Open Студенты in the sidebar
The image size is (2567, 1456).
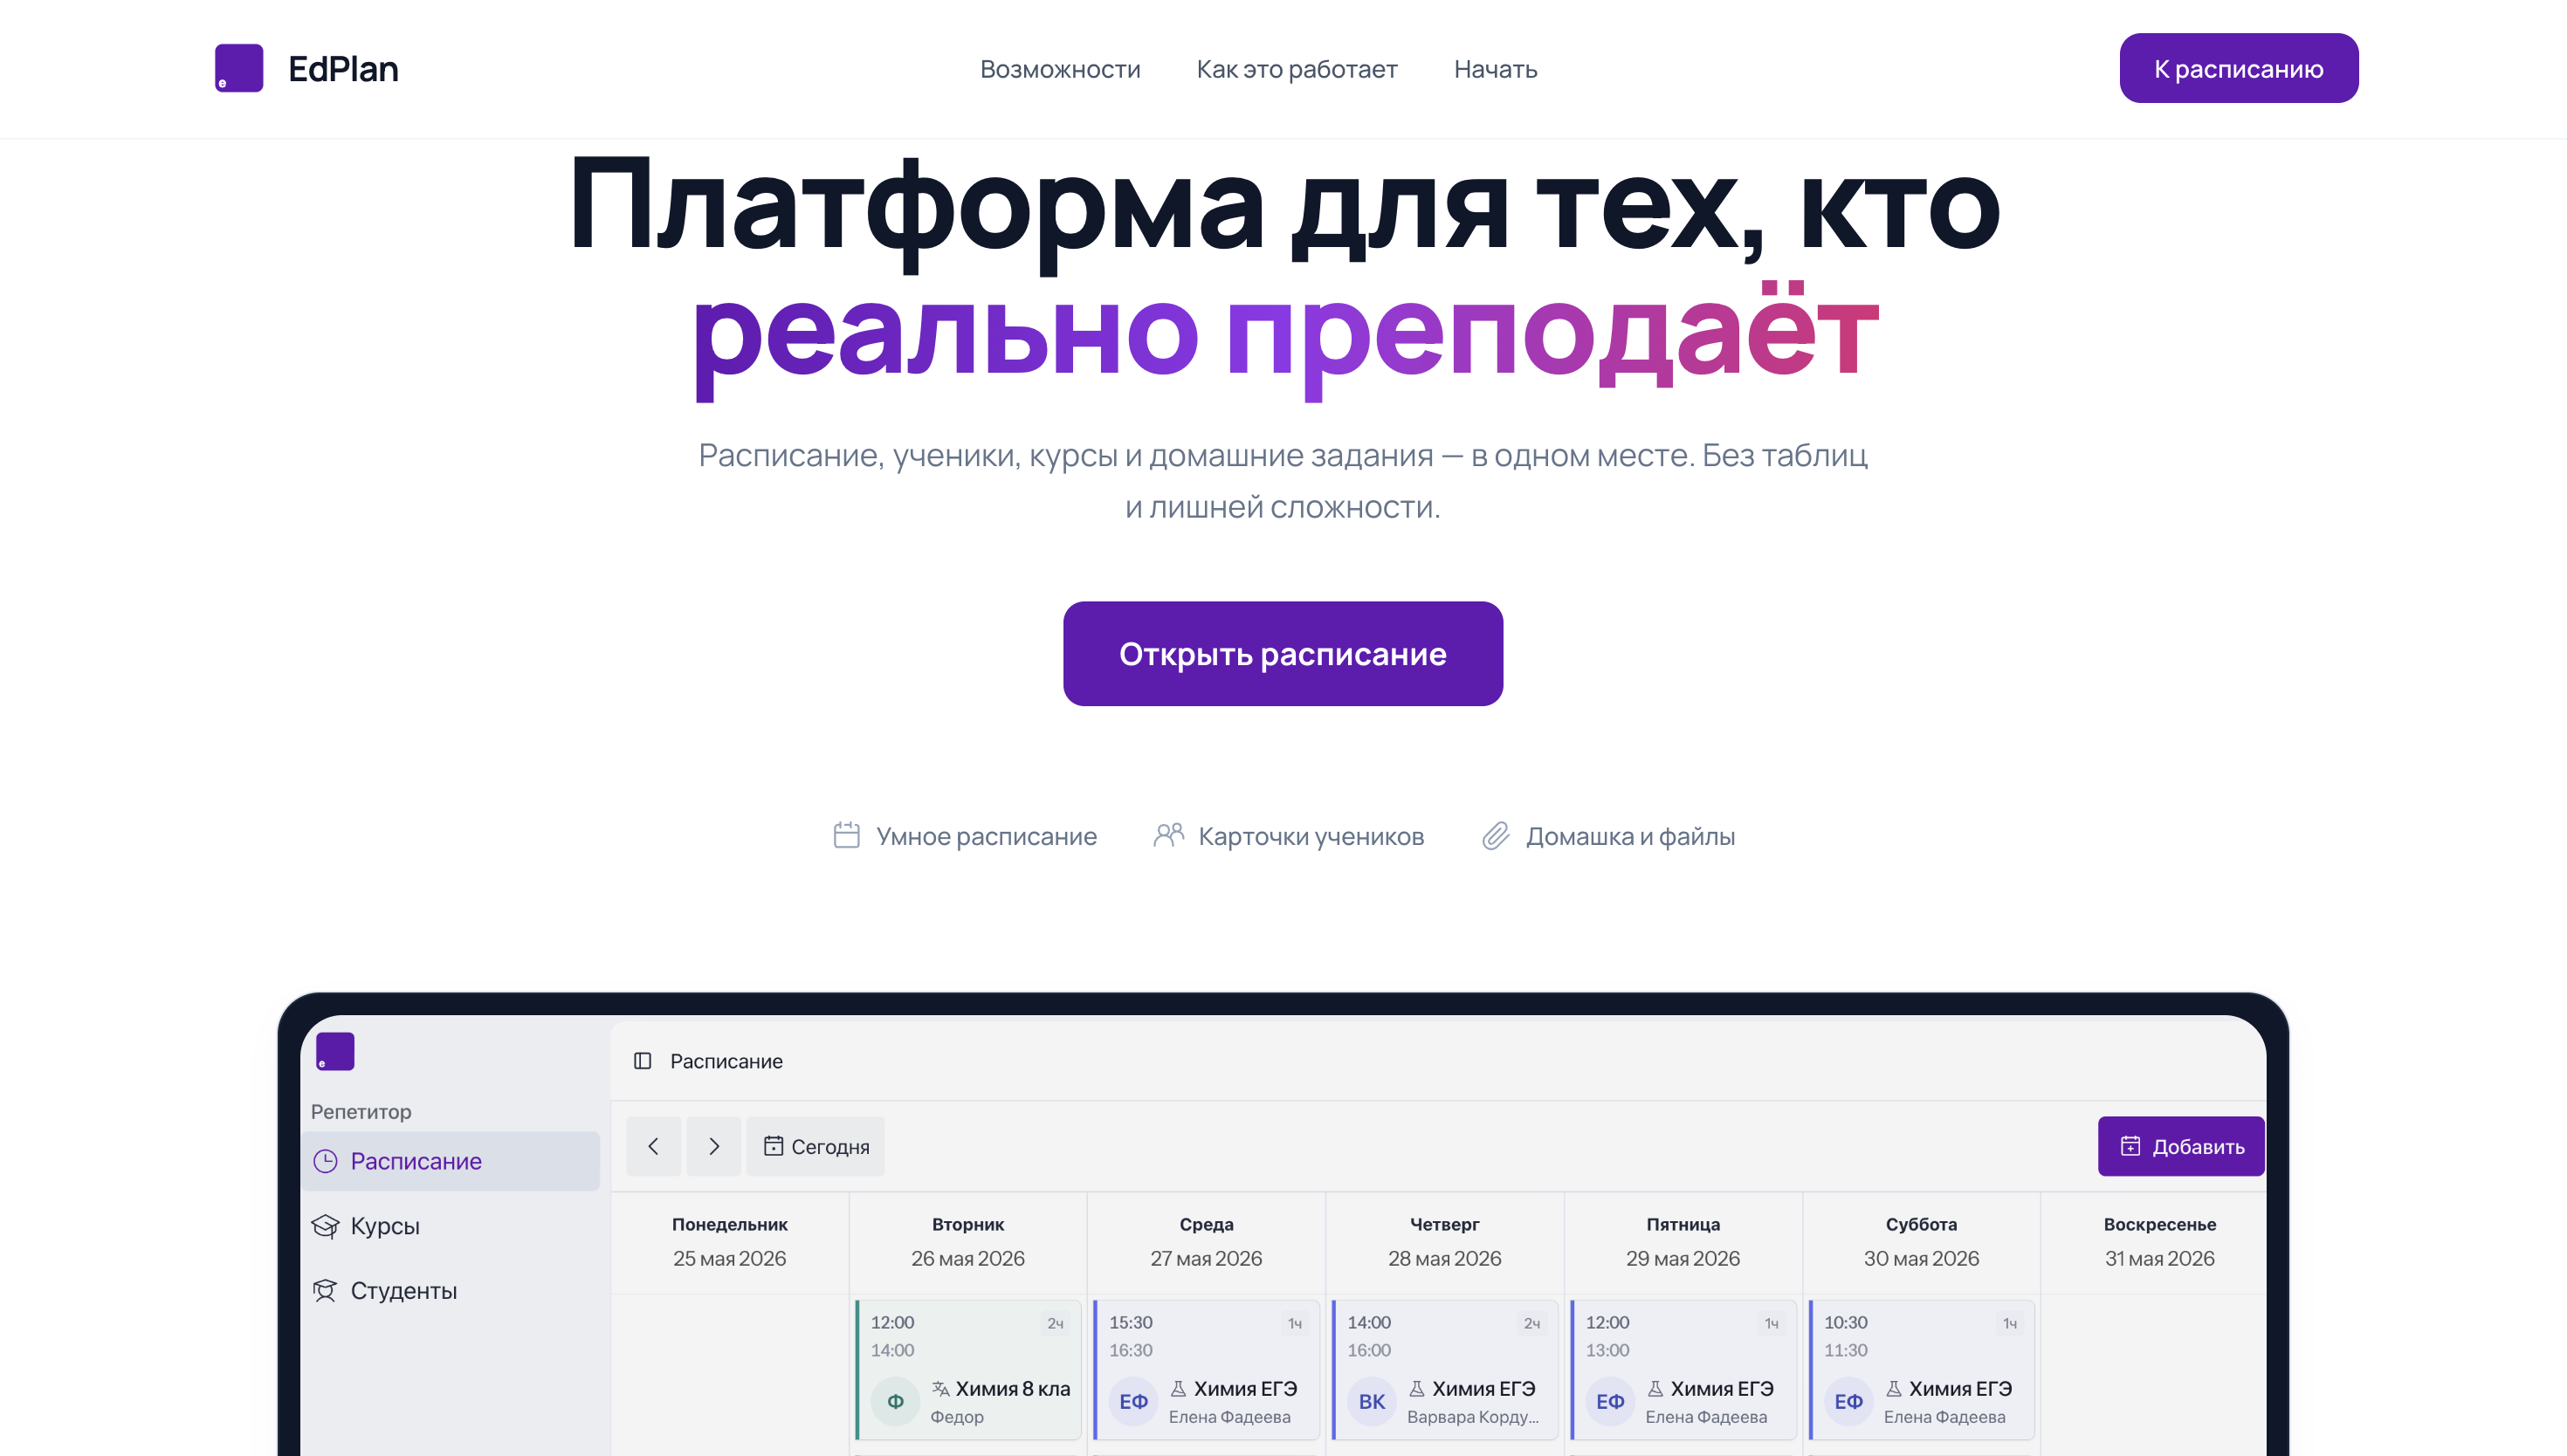450,1291
